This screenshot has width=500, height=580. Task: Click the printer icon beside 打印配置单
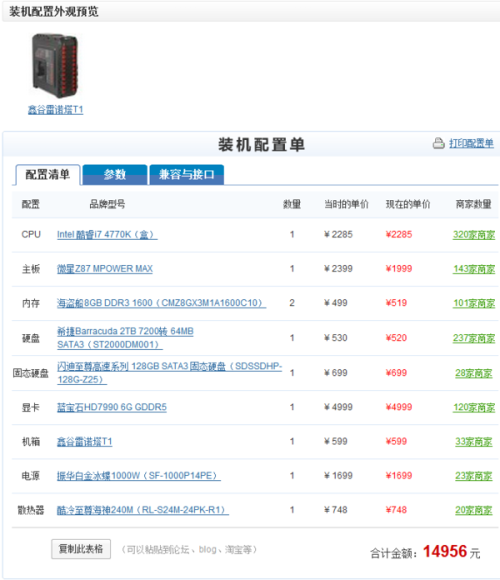439,143
